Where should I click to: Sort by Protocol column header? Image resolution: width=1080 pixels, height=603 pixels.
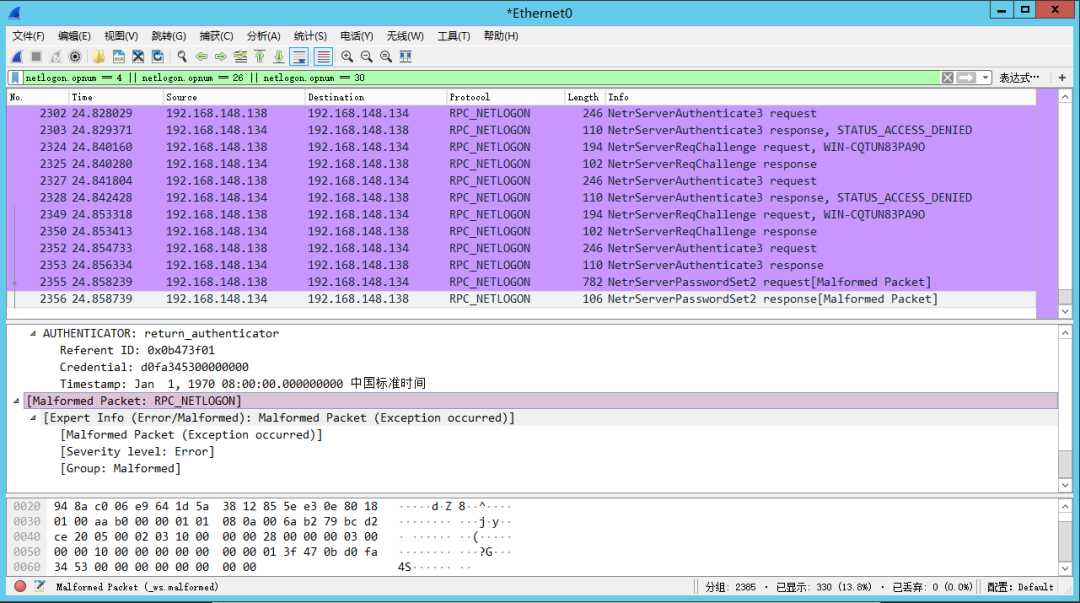click(x=505, y=97)
